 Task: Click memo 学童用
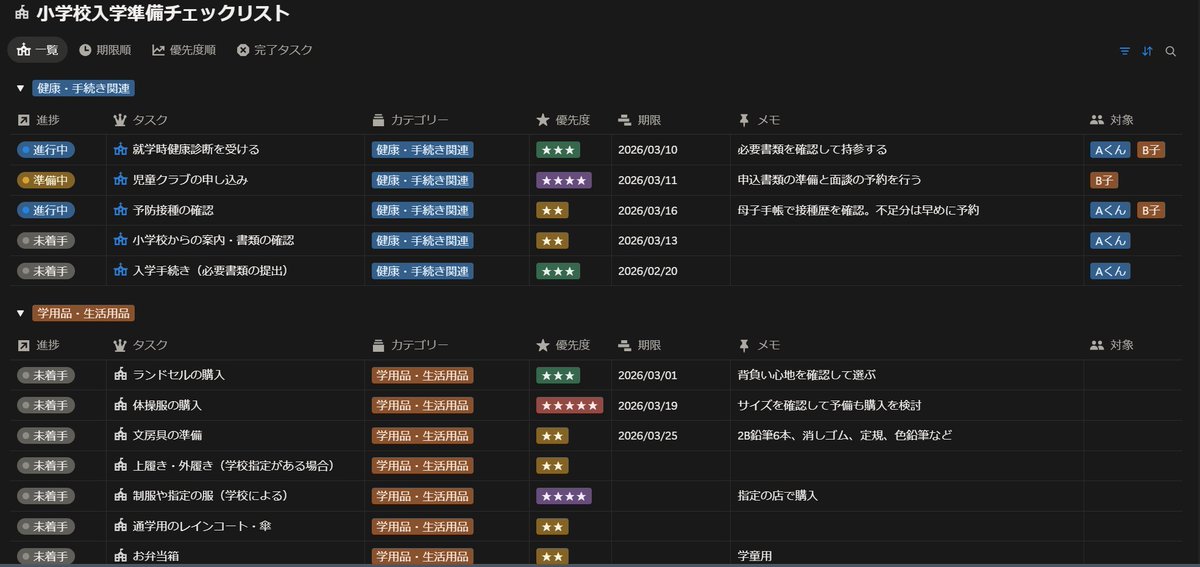point(755,556)
